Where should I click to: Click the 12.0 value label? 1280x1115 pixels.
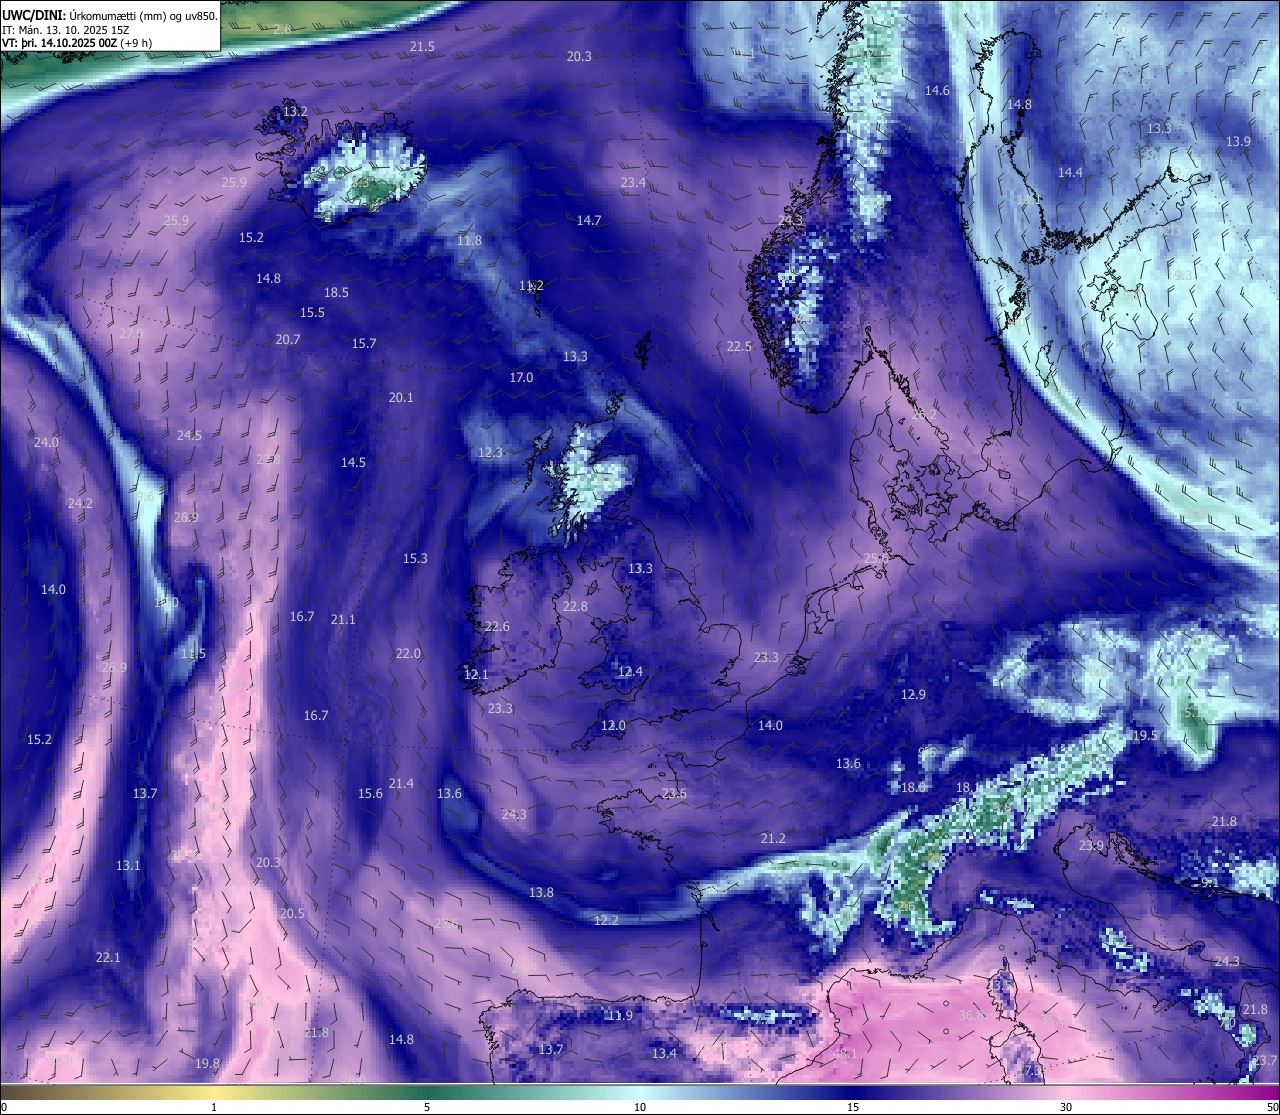[x=613, y=726]
